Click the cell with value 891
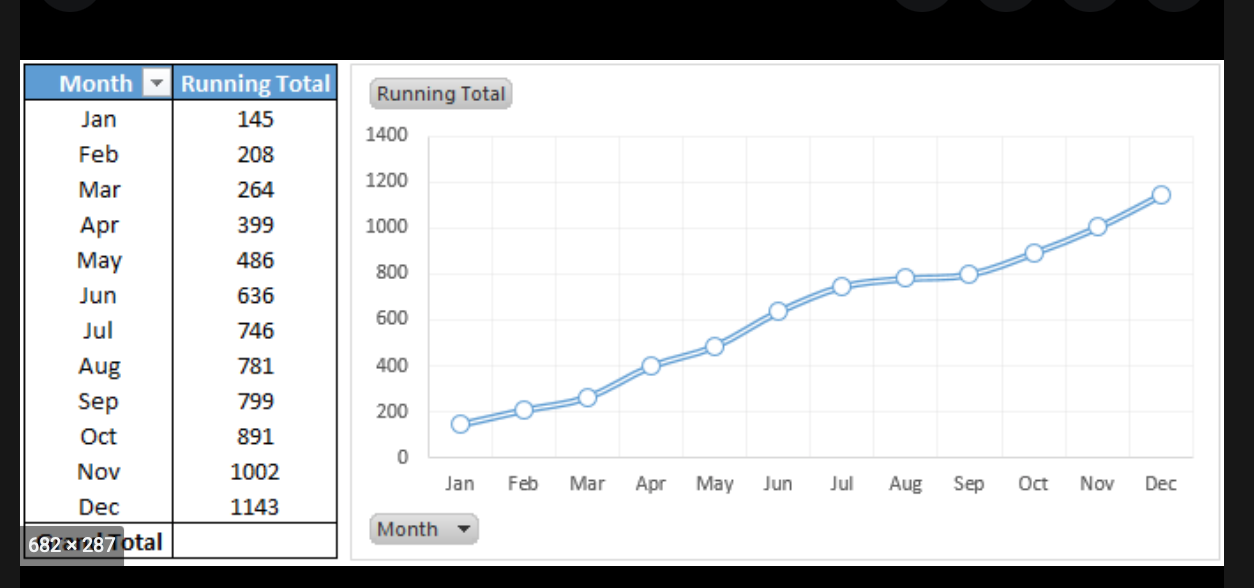Image resolution: width=1254 pixels, height=588 pixels. pyautogui.click(x=255, y=436)
